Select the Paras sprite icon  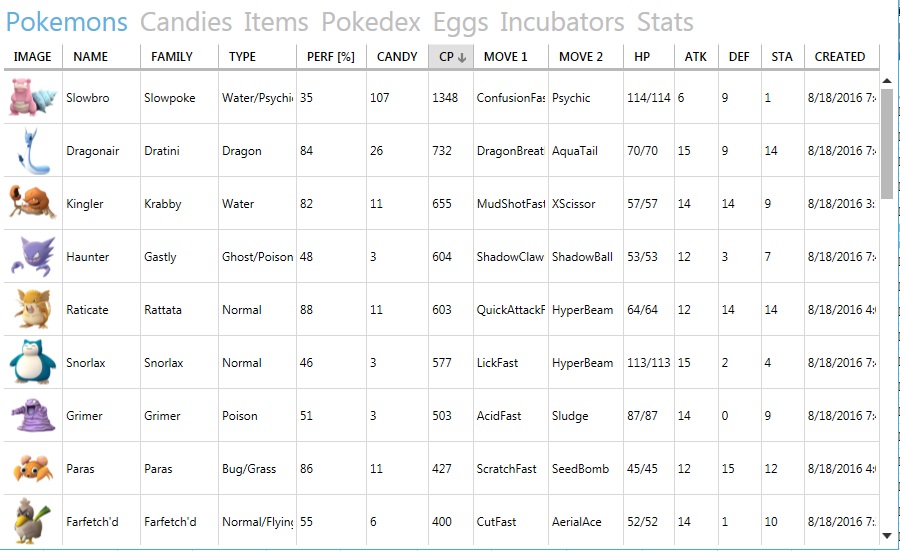pos(33,468)
